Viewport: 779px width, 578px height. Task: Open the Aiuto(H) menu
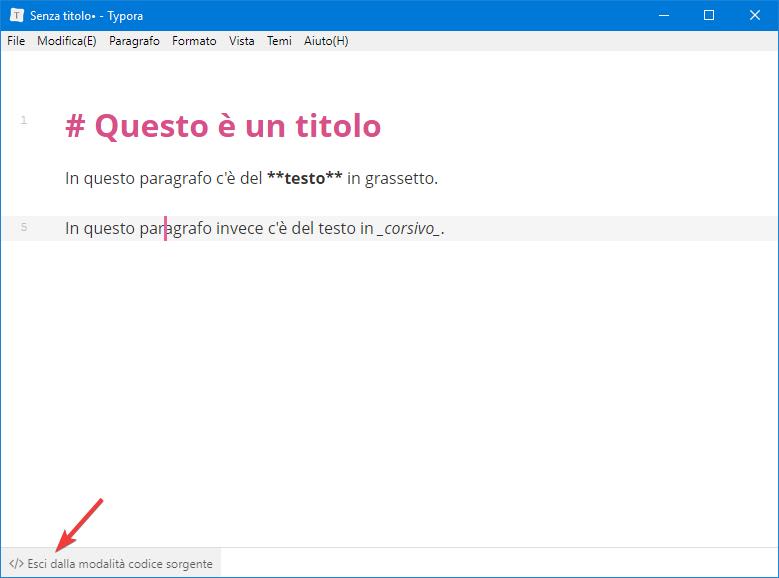[x=326, y=41]
